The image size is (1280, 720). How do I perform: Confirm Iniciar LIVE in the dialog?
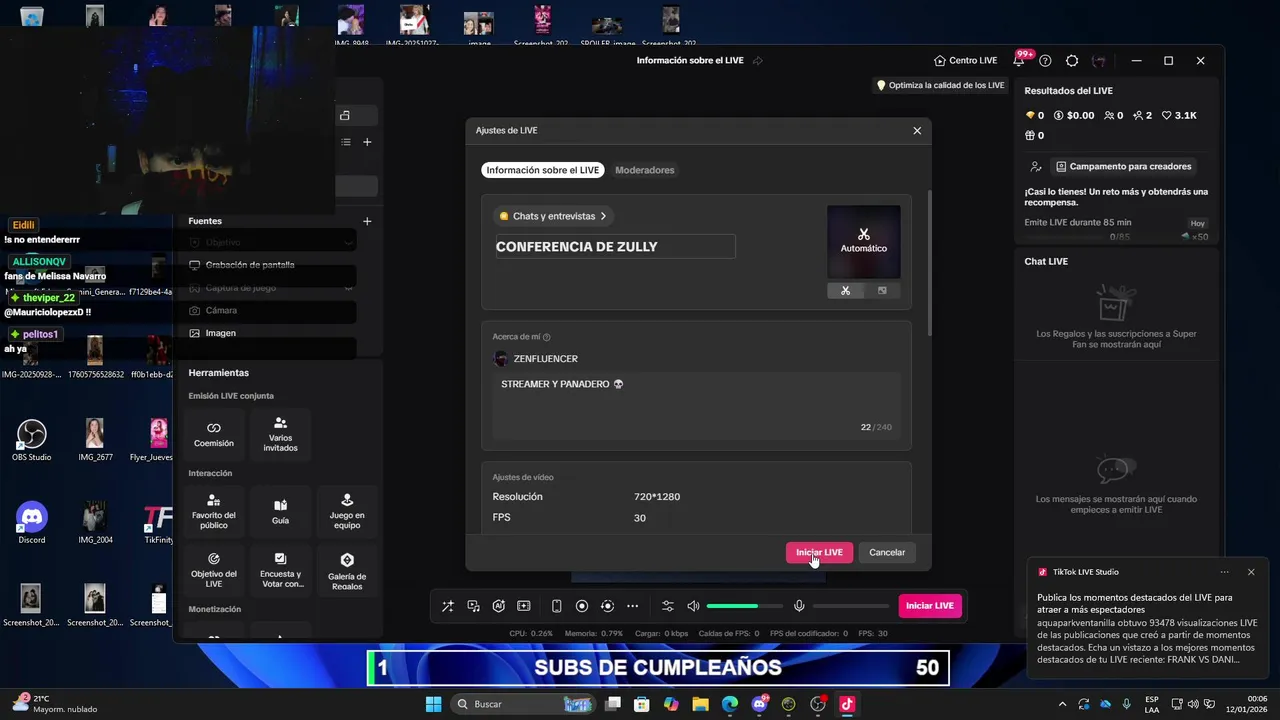819,552
